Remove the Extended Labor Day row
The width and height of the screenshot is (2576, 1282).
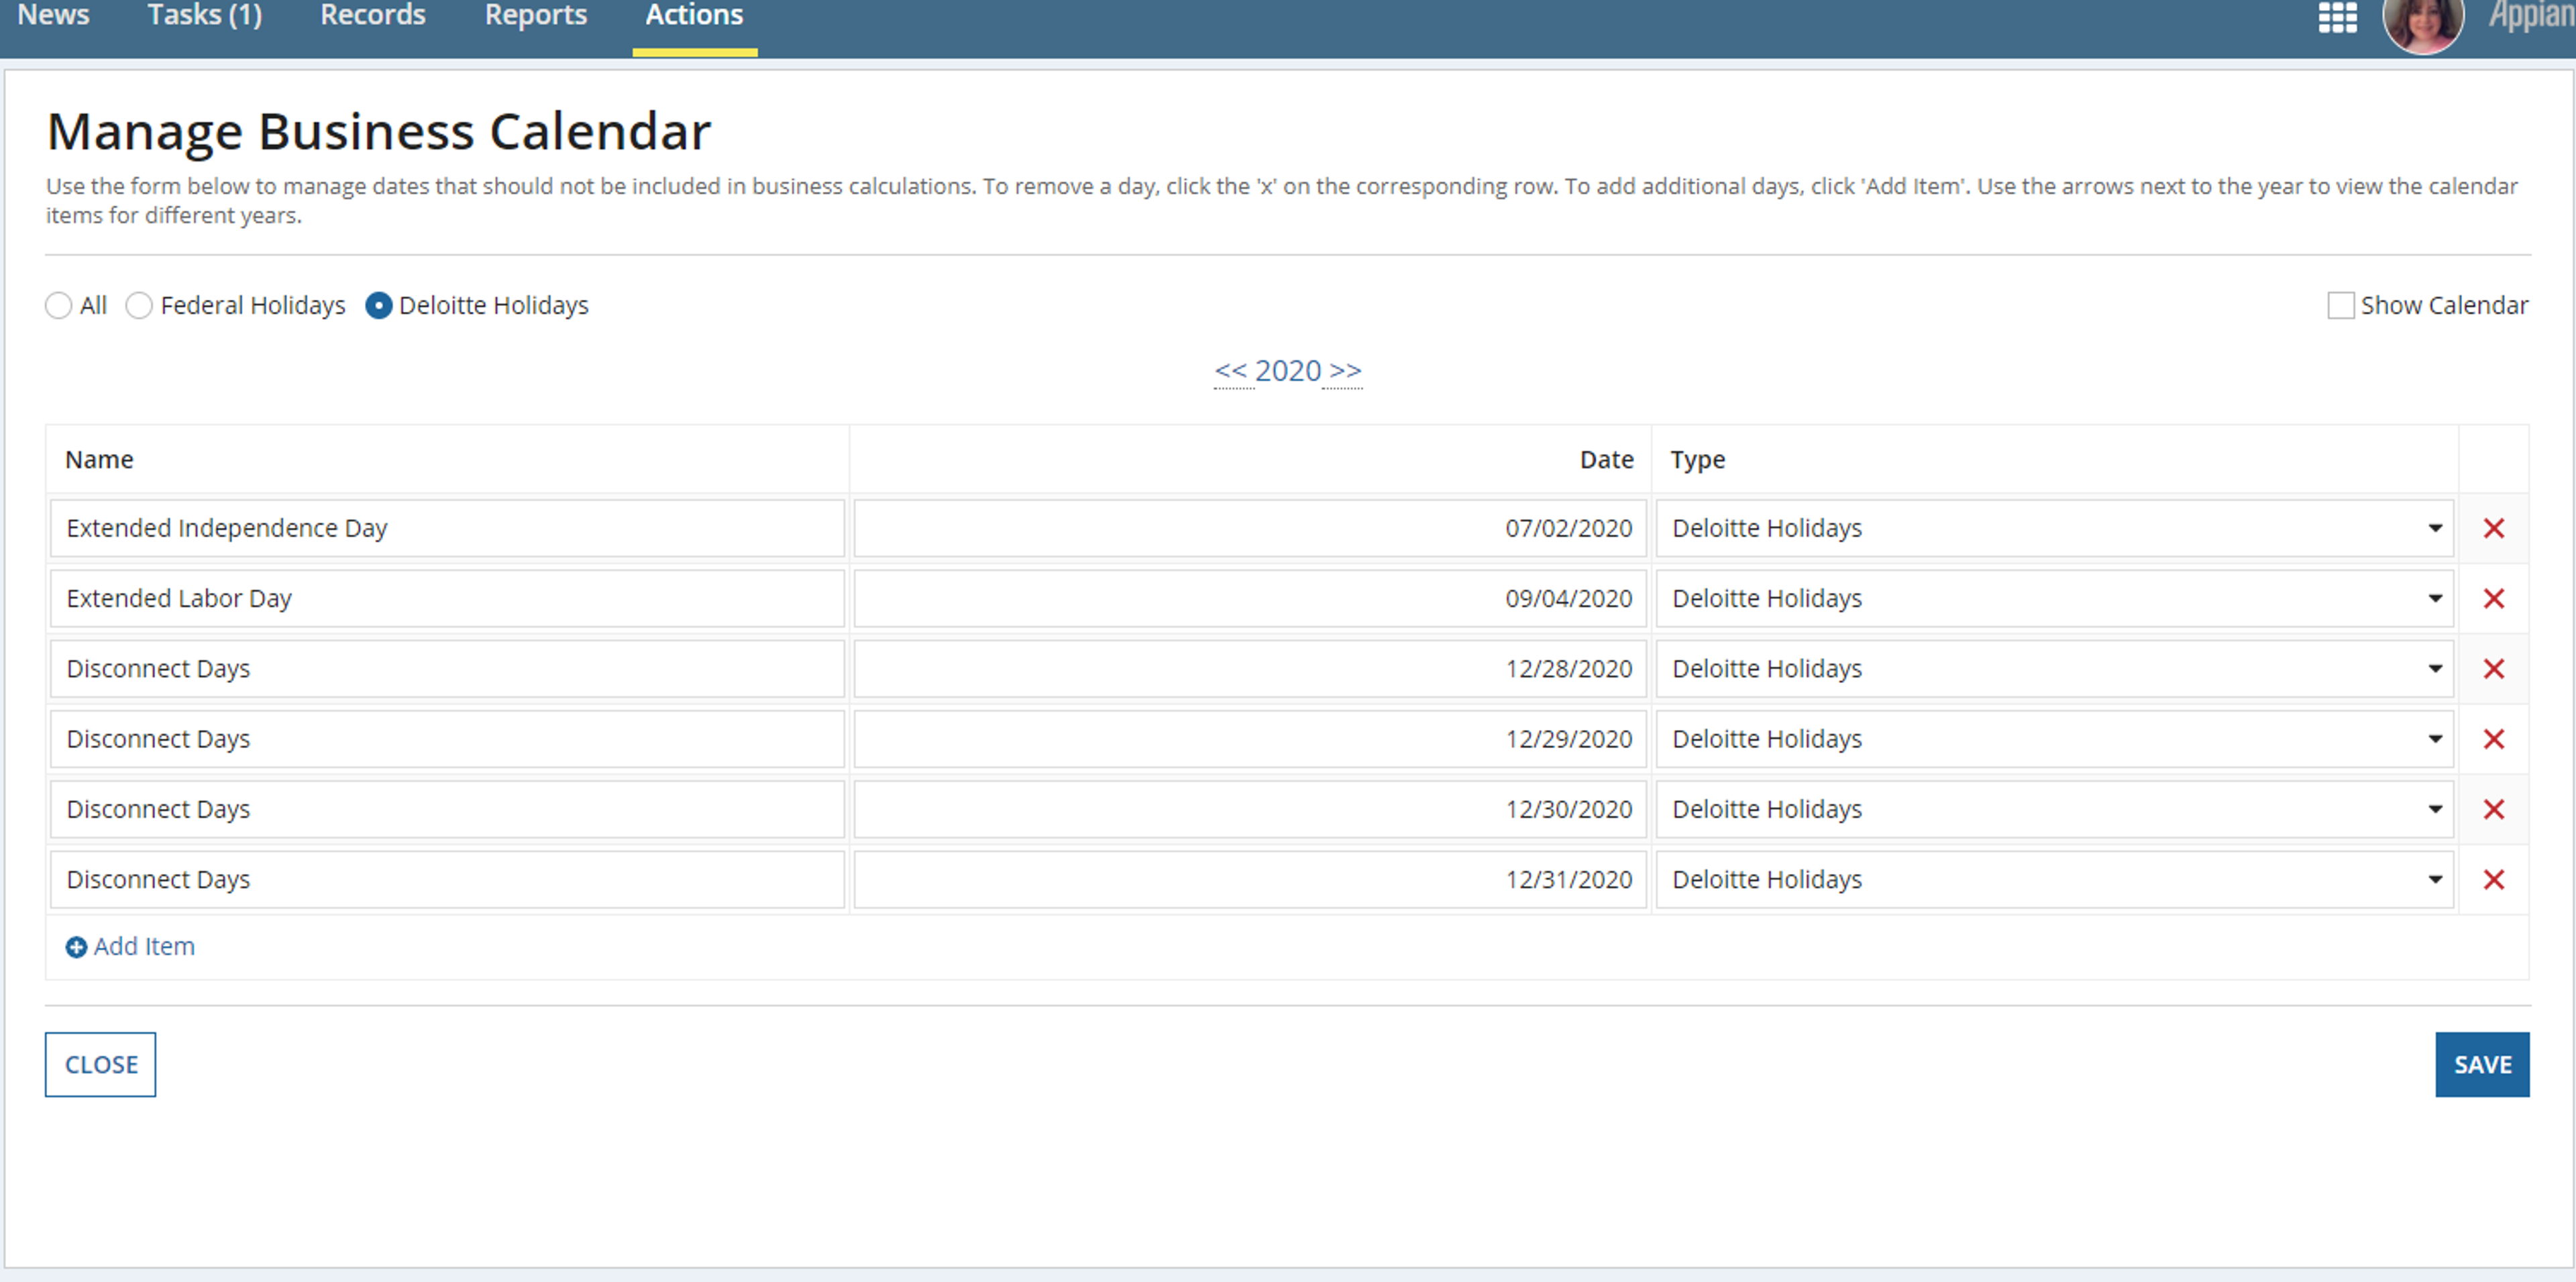pos(2494,598)
